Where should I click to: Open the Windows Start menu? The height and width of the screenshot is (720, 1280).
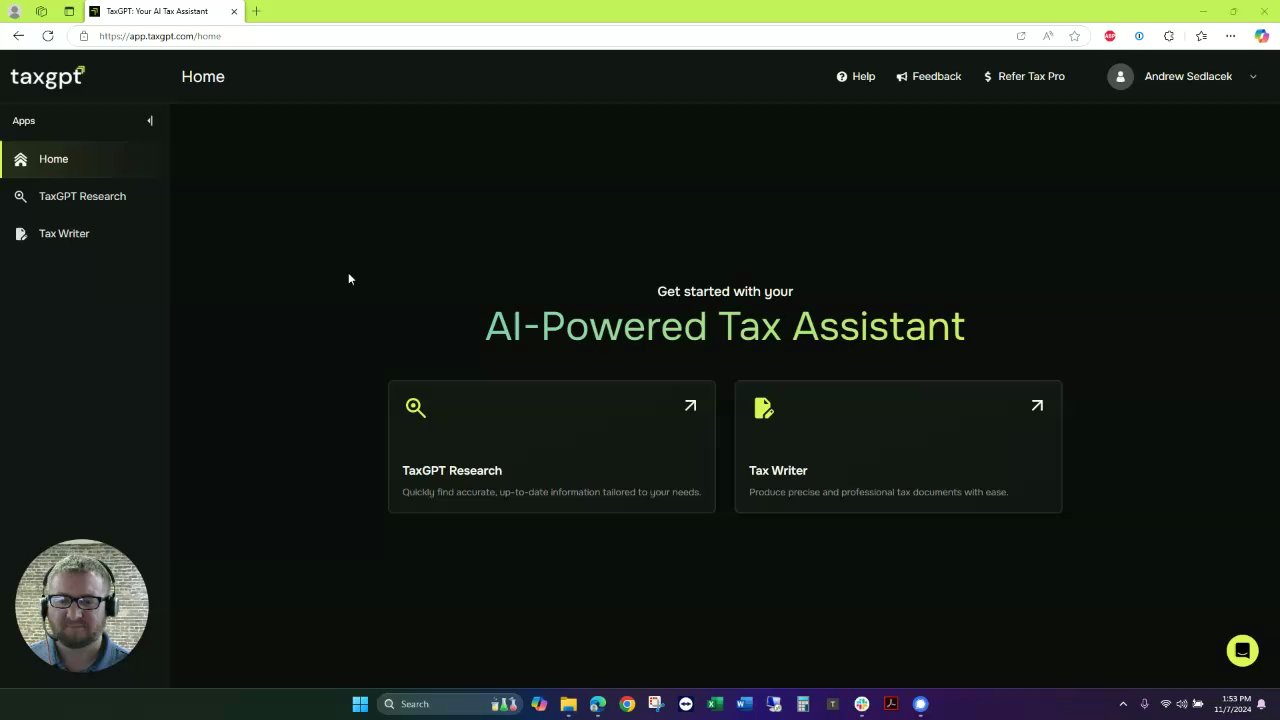(360, 704)
